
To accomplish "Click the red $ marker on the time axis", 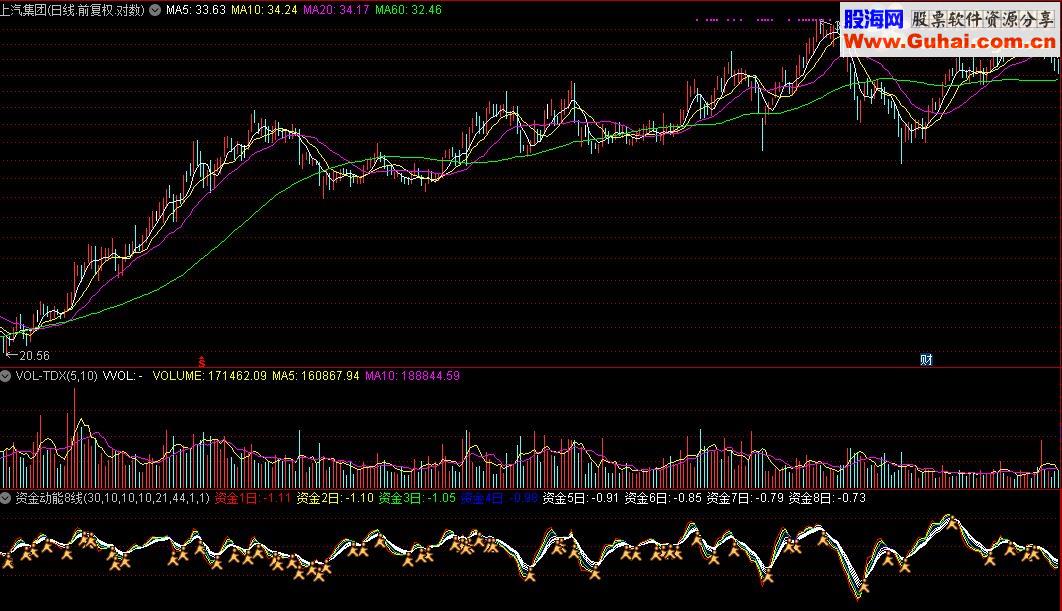I will pos(201,362).
